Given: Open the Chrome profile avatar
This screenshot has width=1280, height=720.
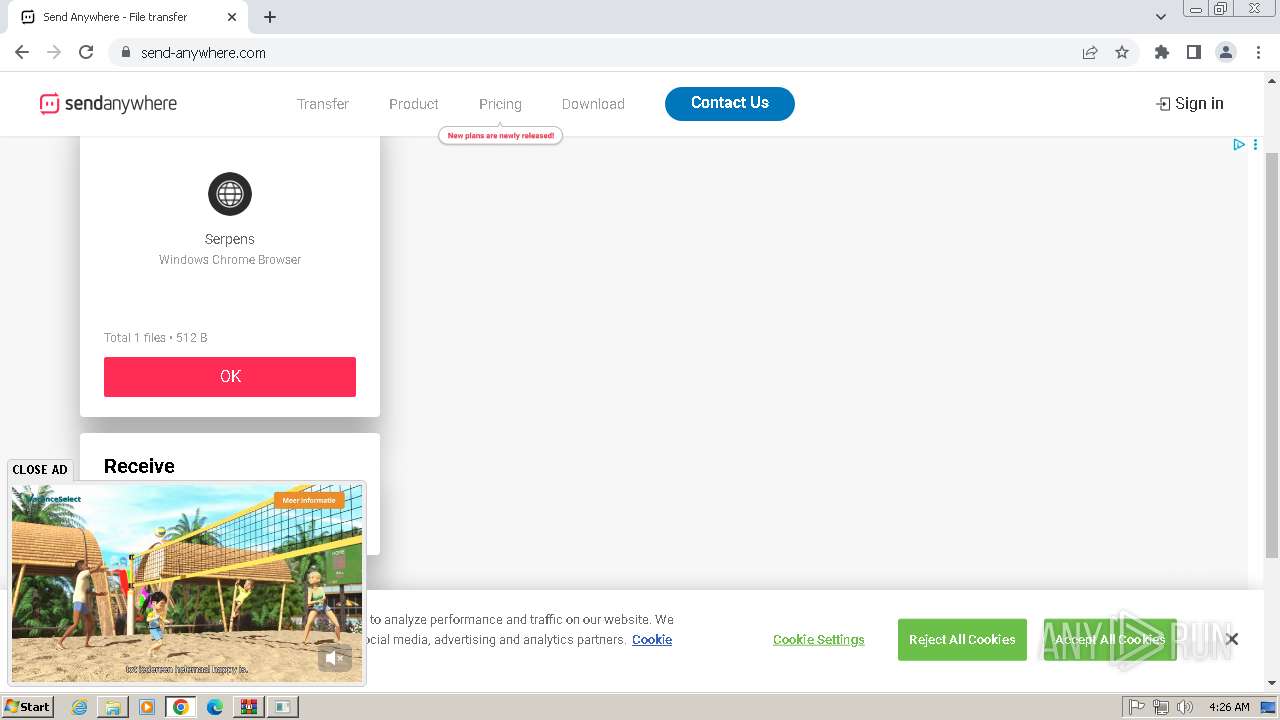Looking at the screenshot, I should [x=1226, y=52].
